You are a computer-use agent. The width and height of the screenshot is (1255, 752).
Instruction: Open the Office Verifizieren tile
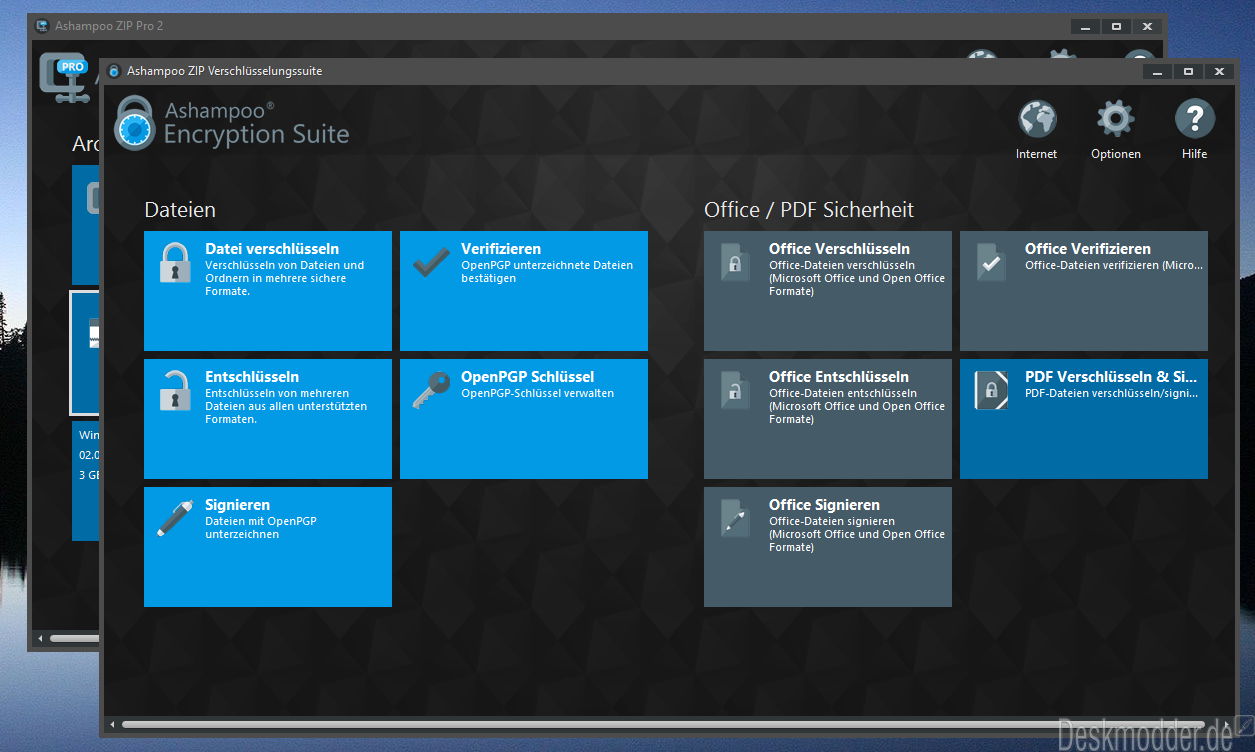pos(1084,291)
